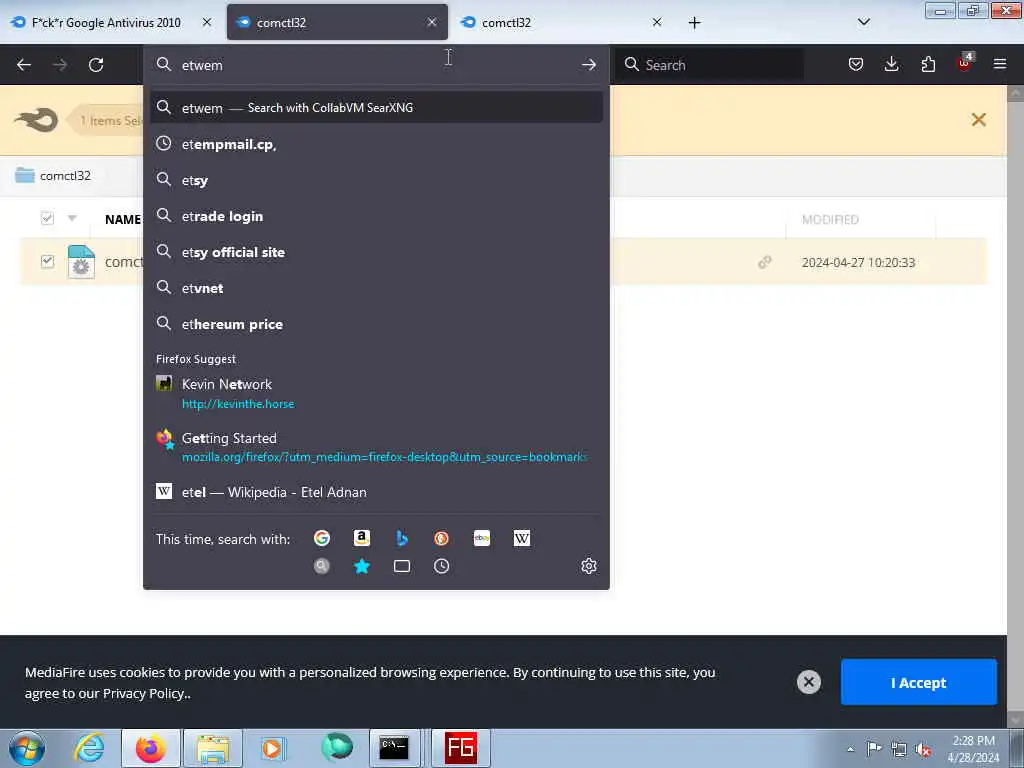The width and height of the screenshot is (1024, 768).
Task: Search bookmarks with the star icon
Action: (x=362, y=566)
